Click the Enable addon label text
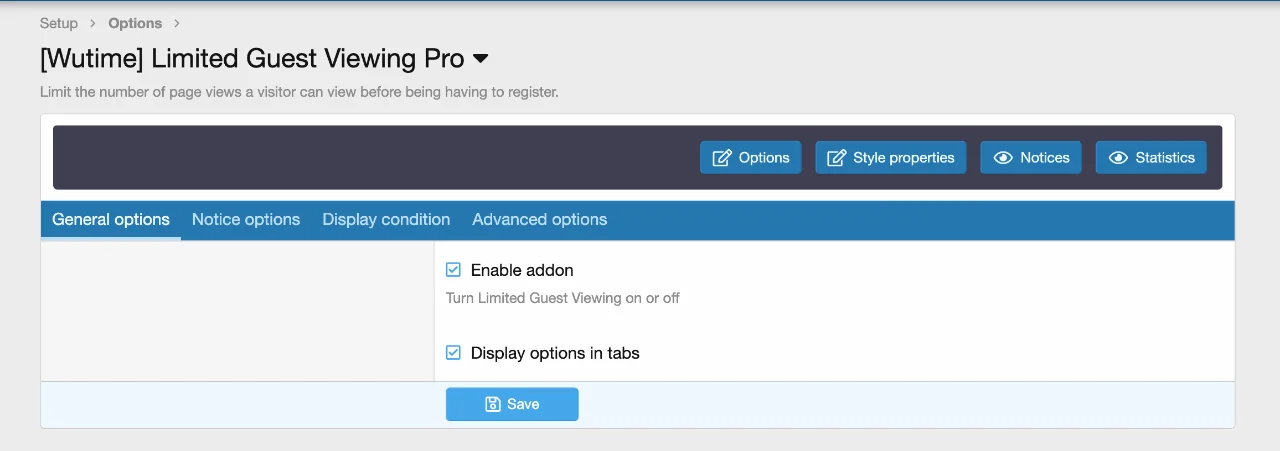 pos(522,270)
